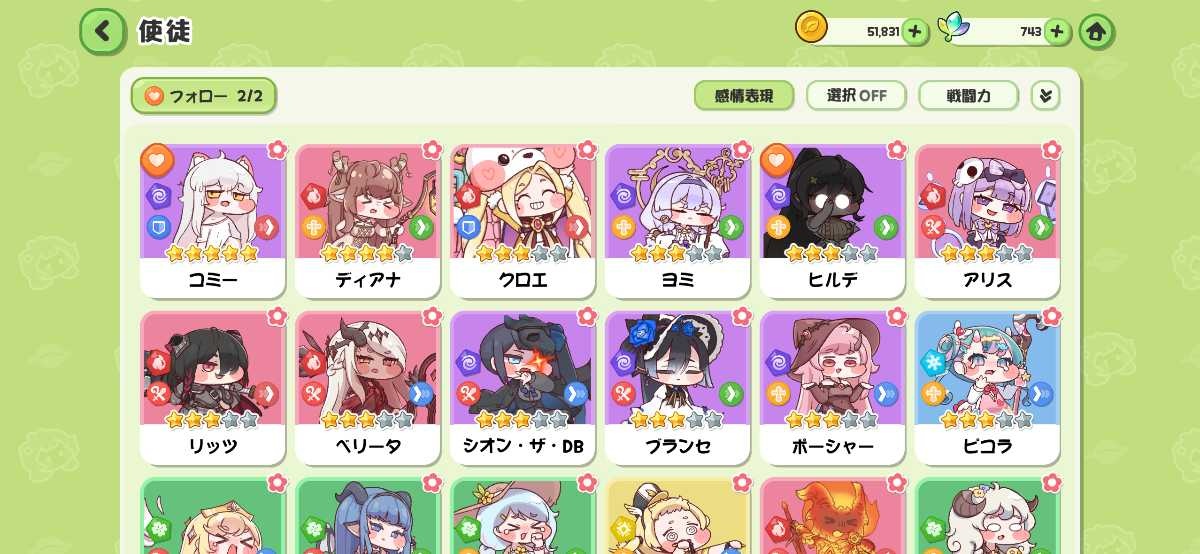Open the 戦闘力 sort dropdown
The height and width of the screenshot is (554, 1200).
(x=968, y=96)
